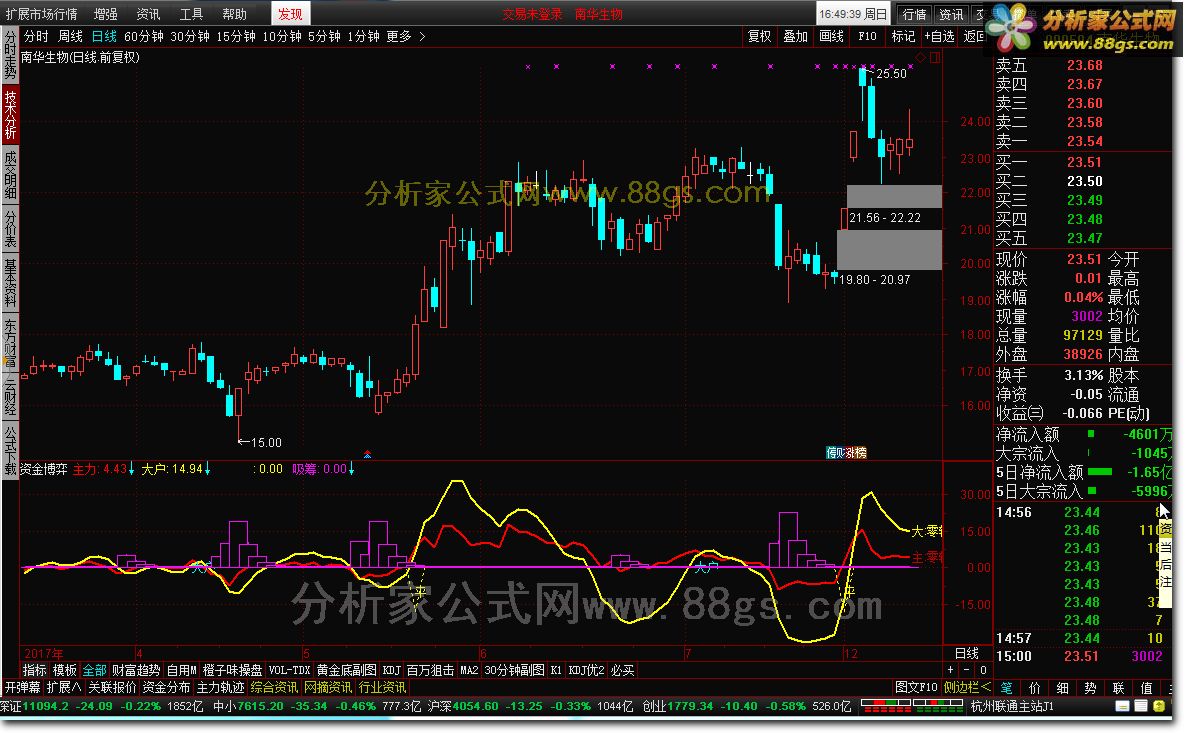Open the 增强 menu

coord(105,14)
